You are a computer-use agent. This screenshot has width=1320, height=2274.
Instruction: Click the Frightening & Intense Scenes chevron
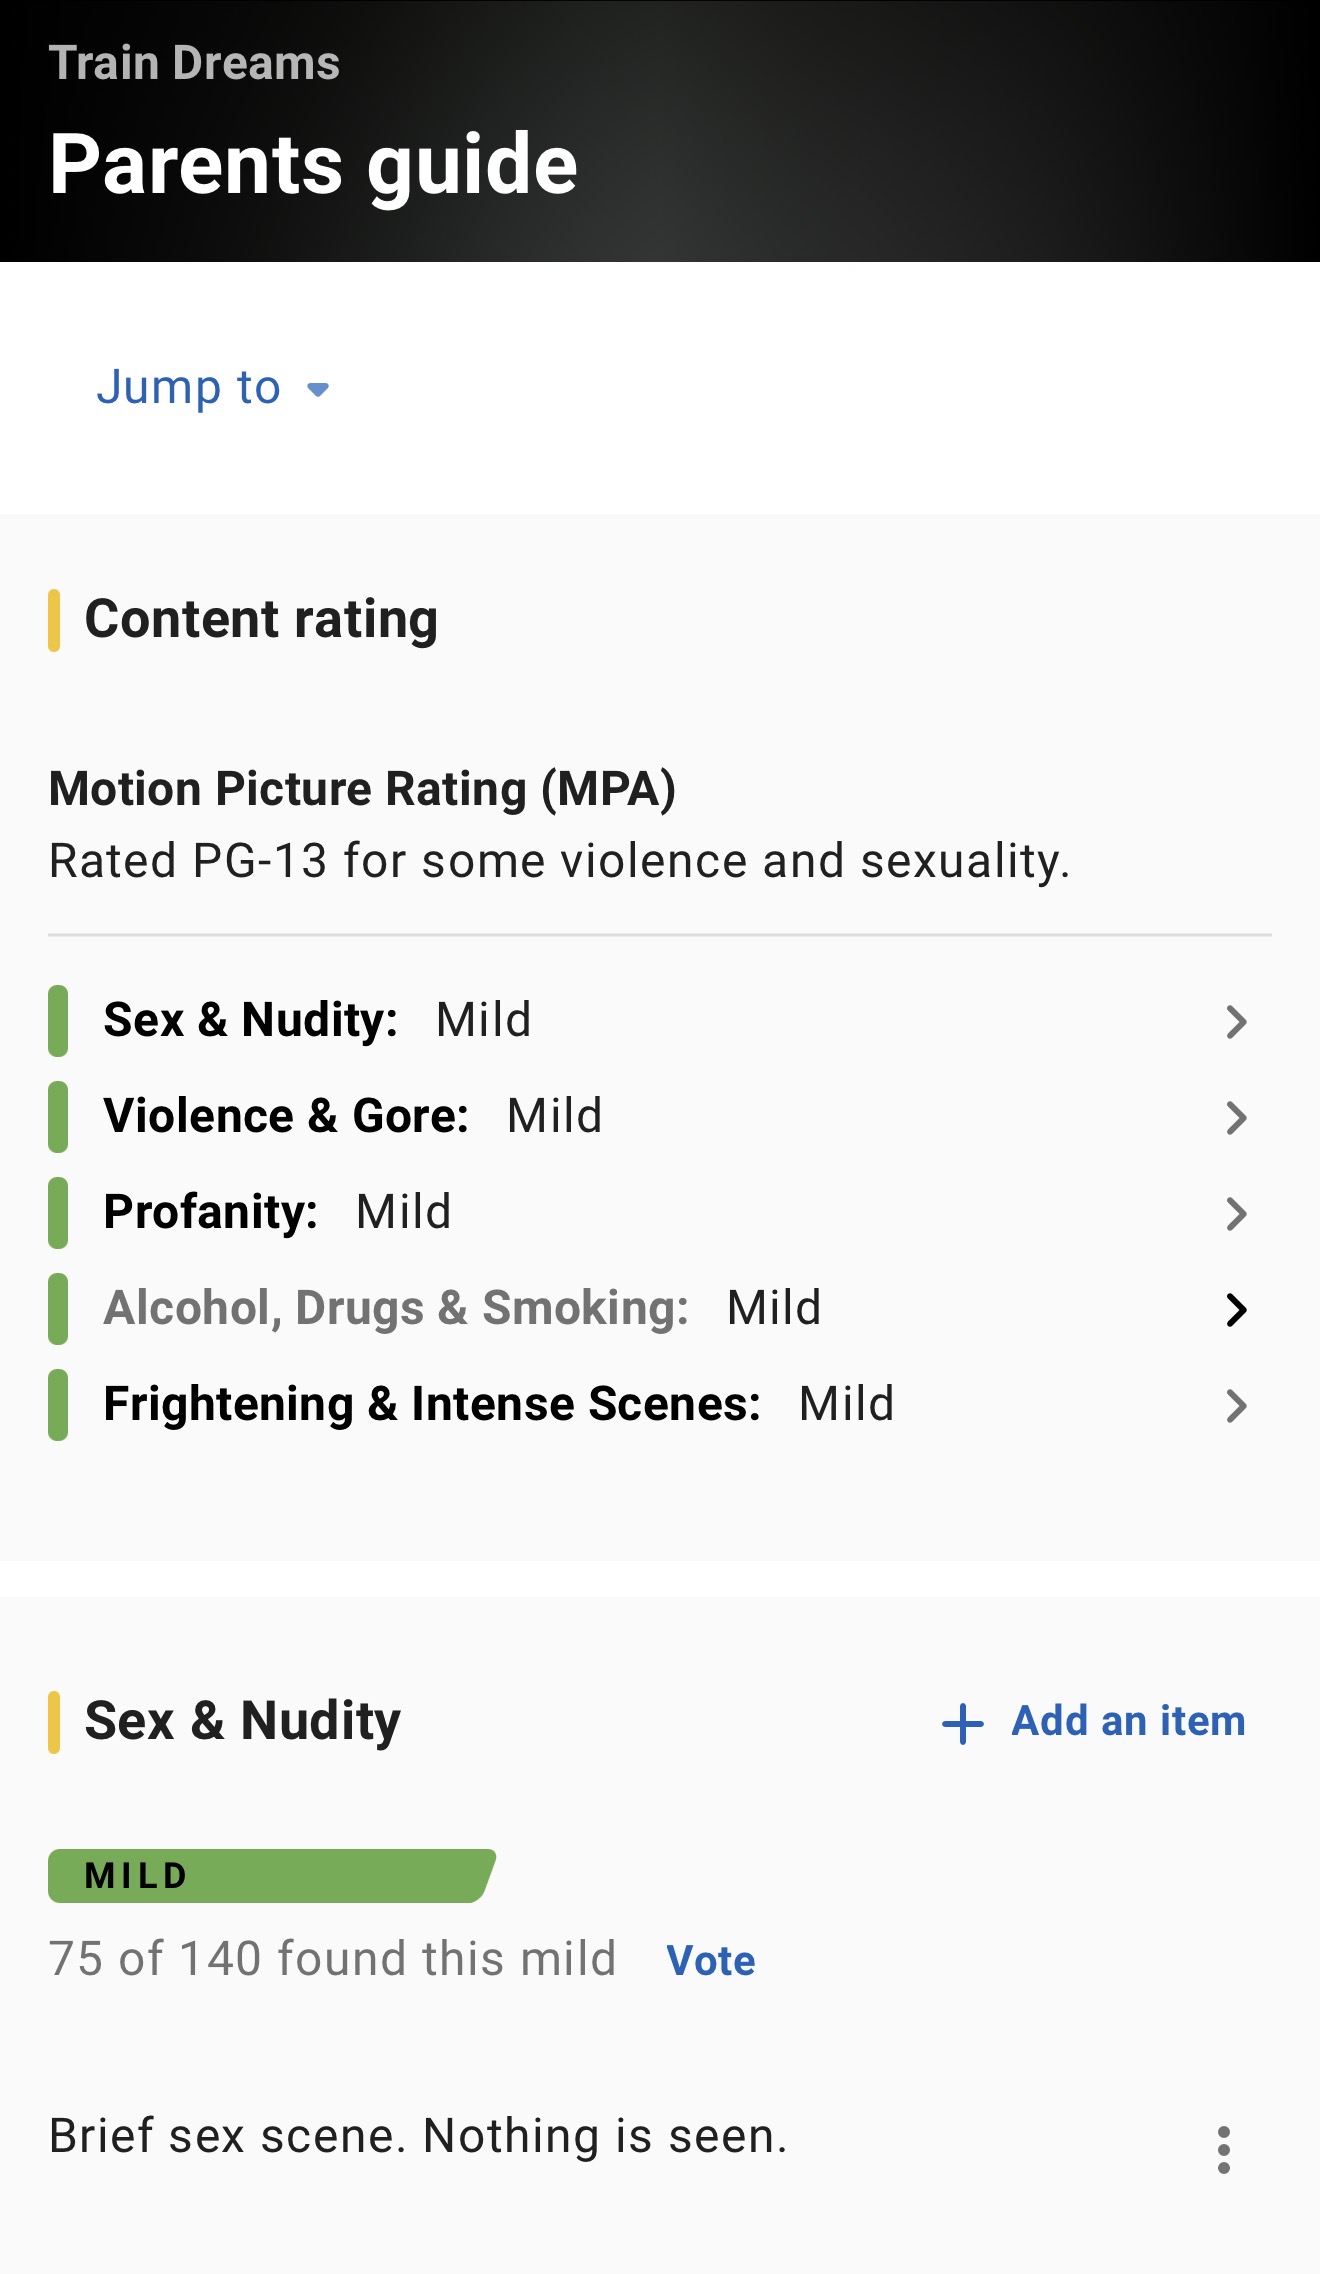click(x=1236, y=1406)
